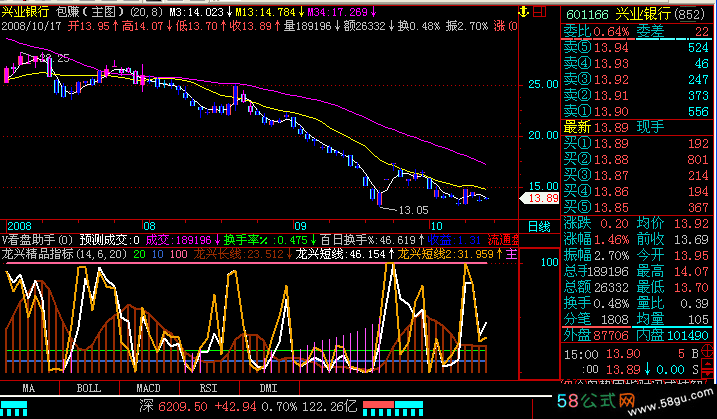Image resolution: width=717 pixels, height=419 pixels.
Task: Click the 龙兴精品指标(14,6,20) indicator title
Action: click(64, 254)
